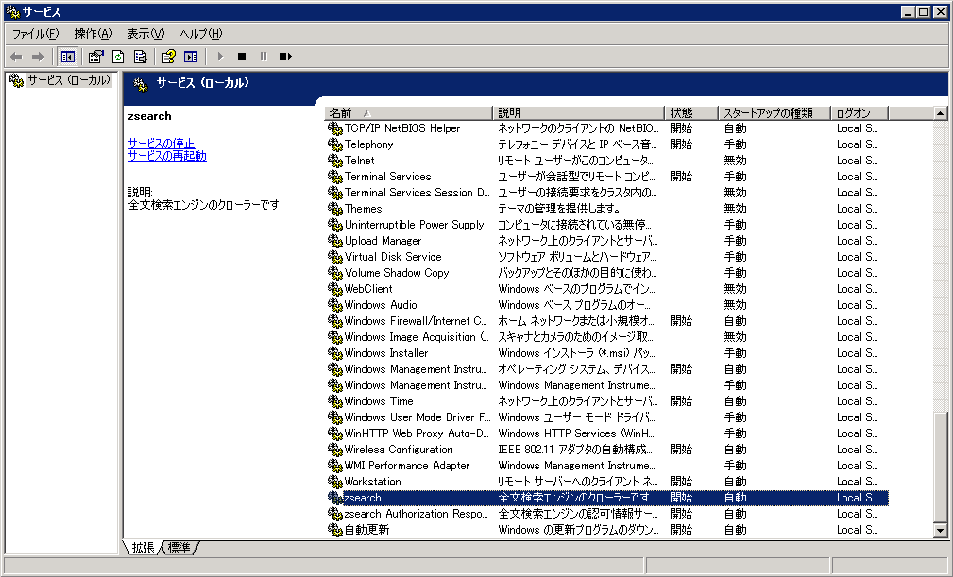Select WinHTTP Web Proxy Auto-D.. service
The image size is (953, 577).
[607, 433]
